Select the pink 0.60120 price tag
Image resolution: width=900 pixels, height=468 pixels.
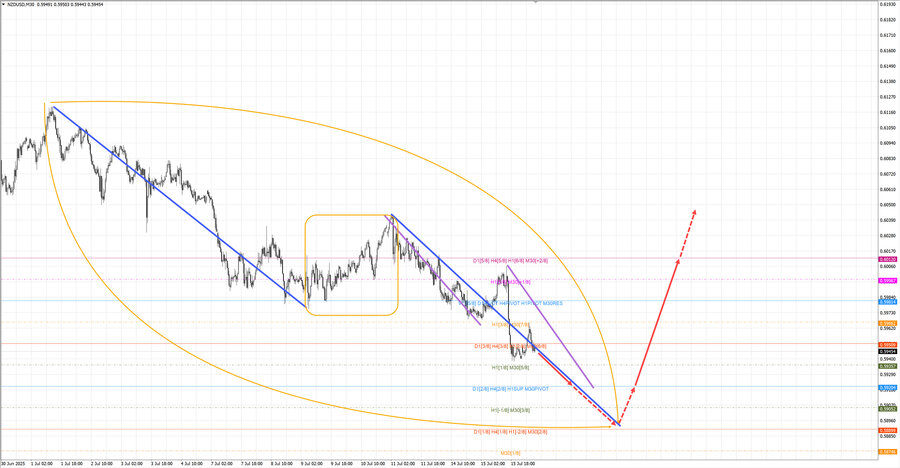click(x=887, y=259)
